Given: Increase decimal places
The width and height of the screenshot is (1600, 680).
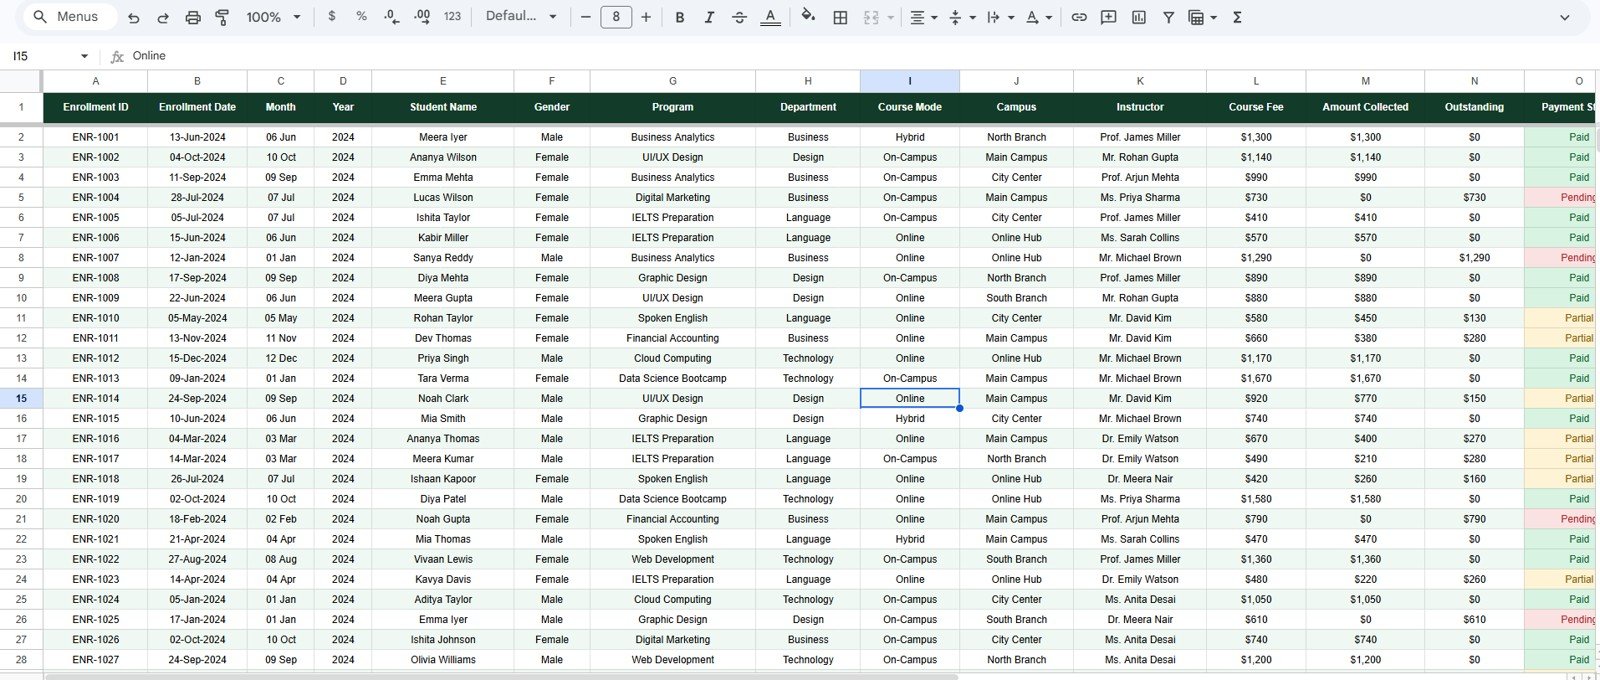Looking at the screenshot, I should coord(422,17).
